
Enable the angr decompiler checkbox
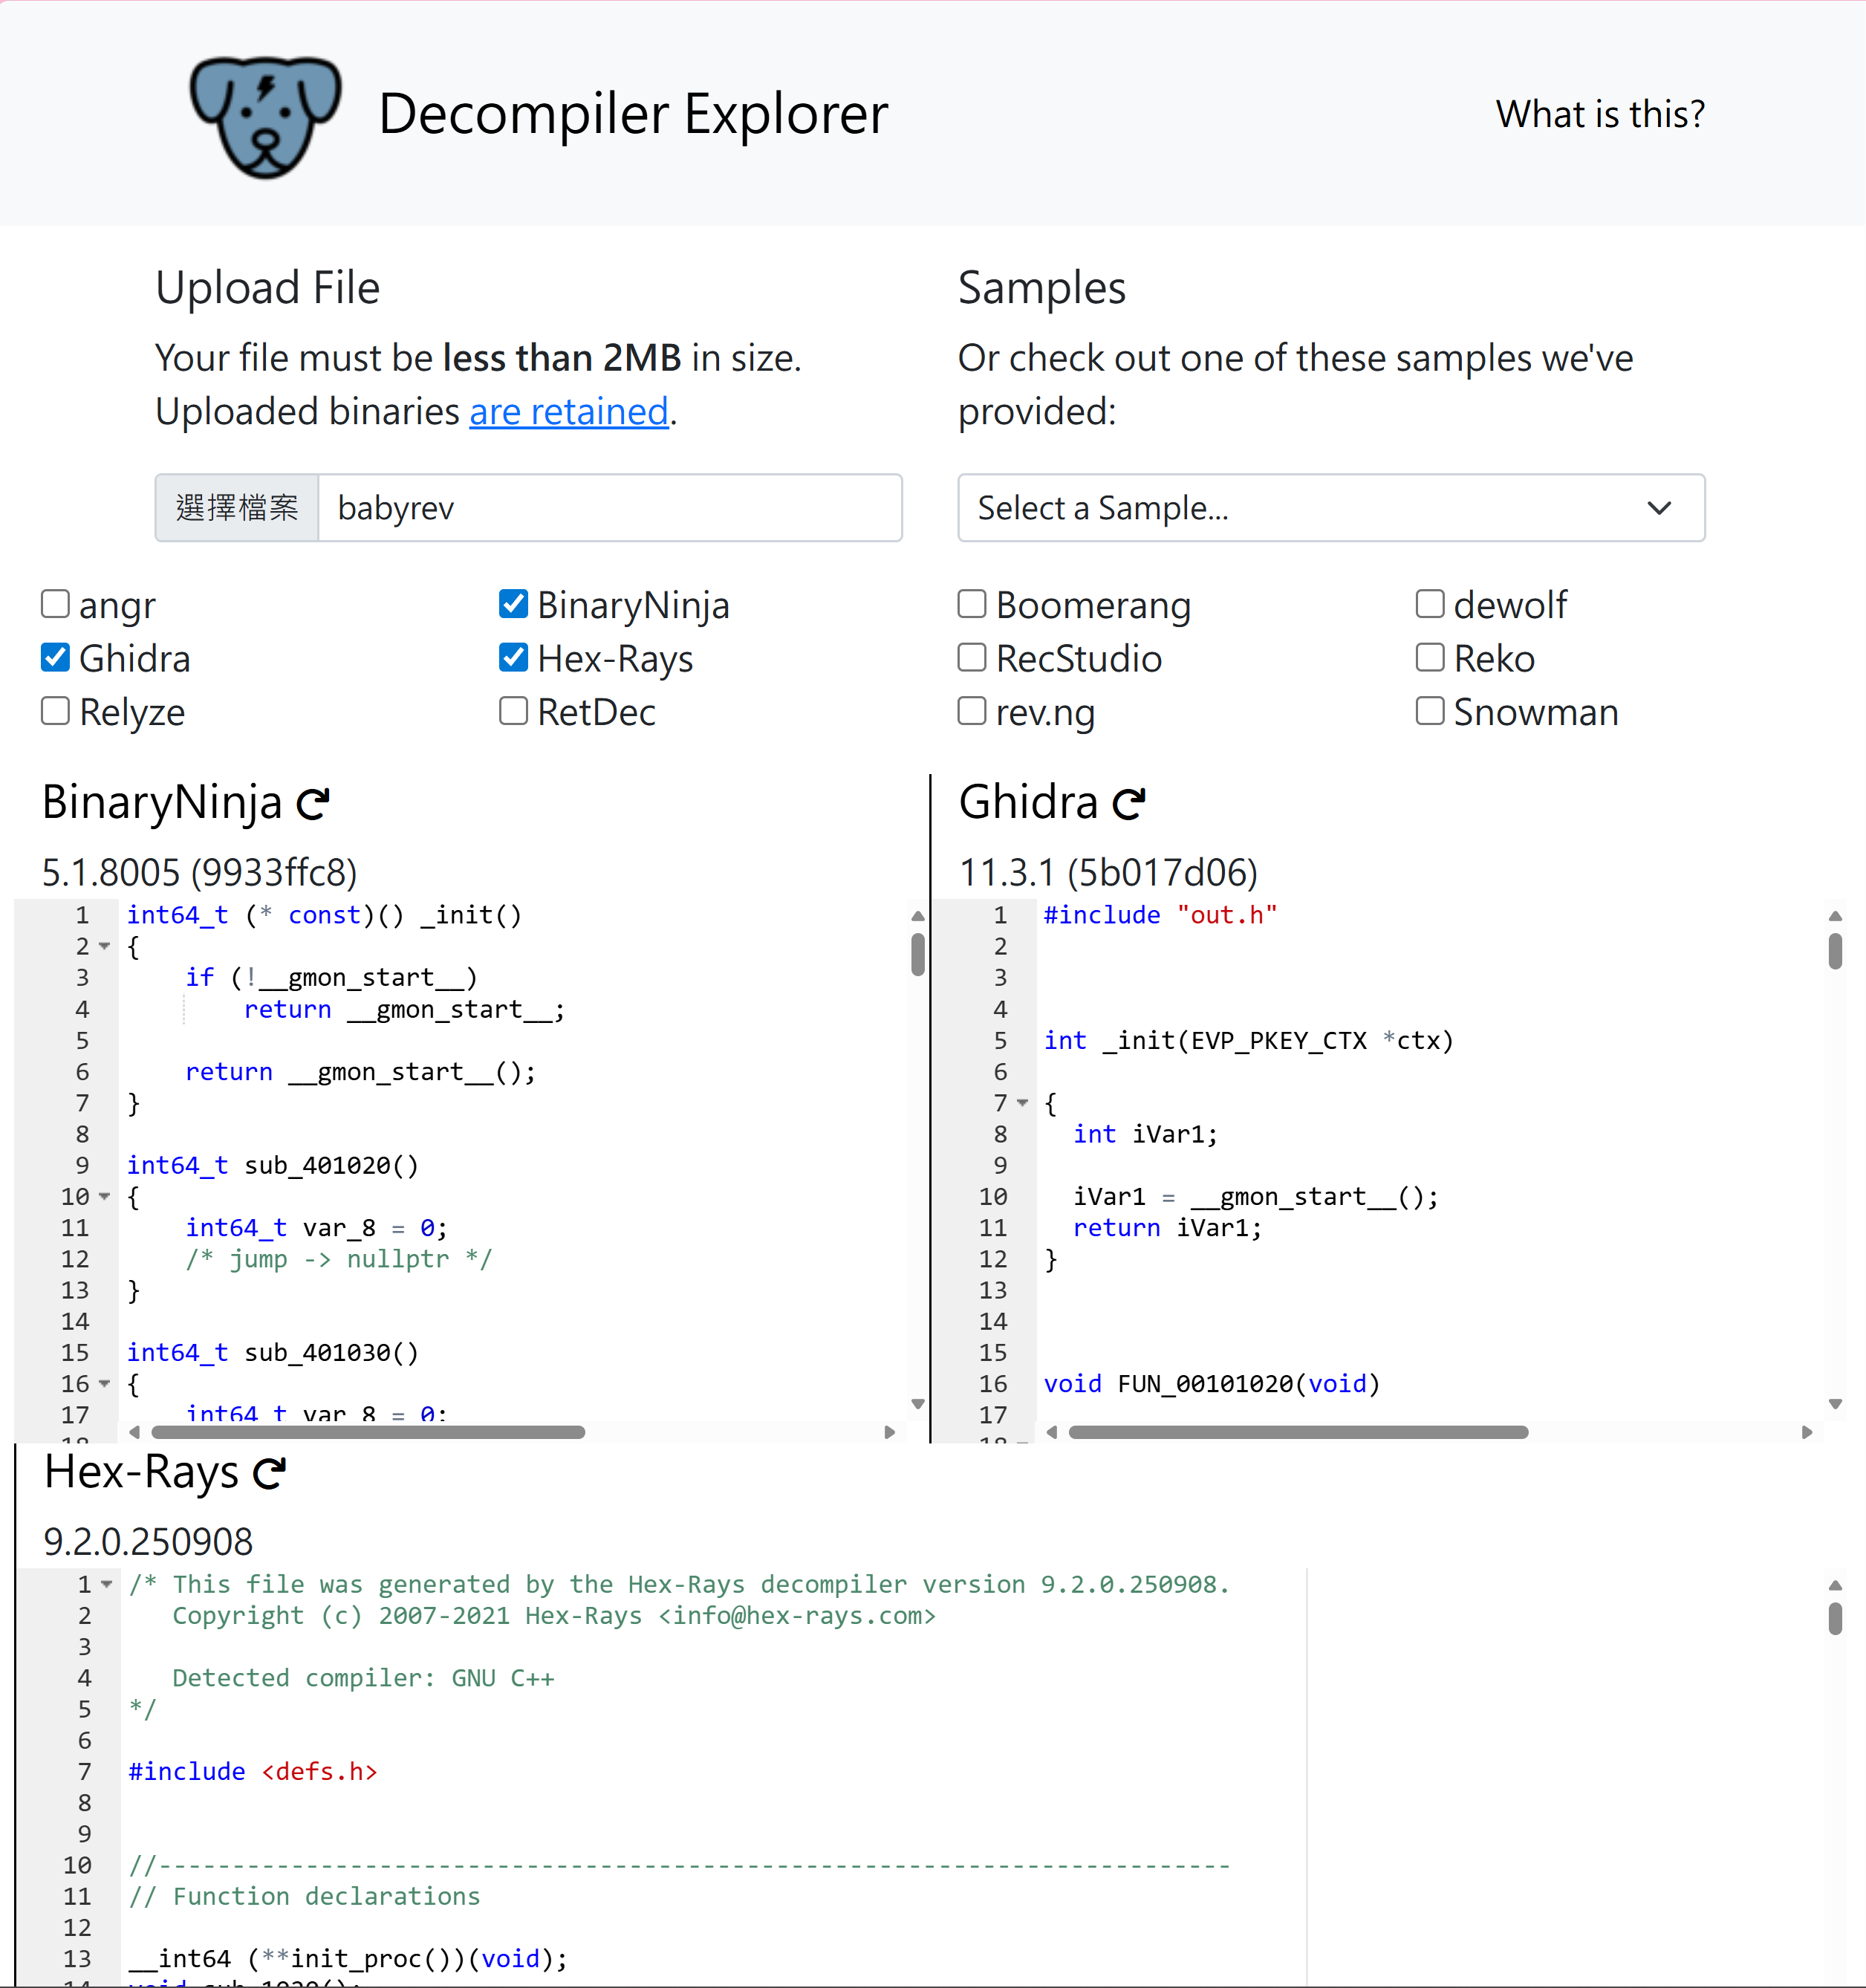55,604
